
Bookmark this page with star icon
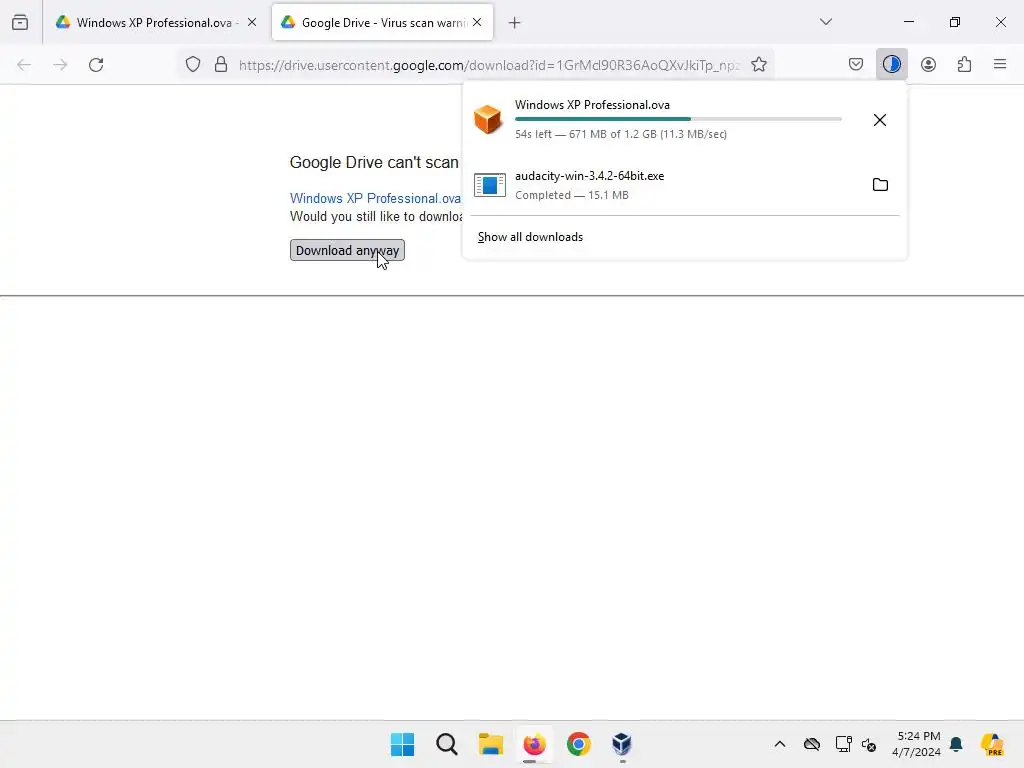759,65
